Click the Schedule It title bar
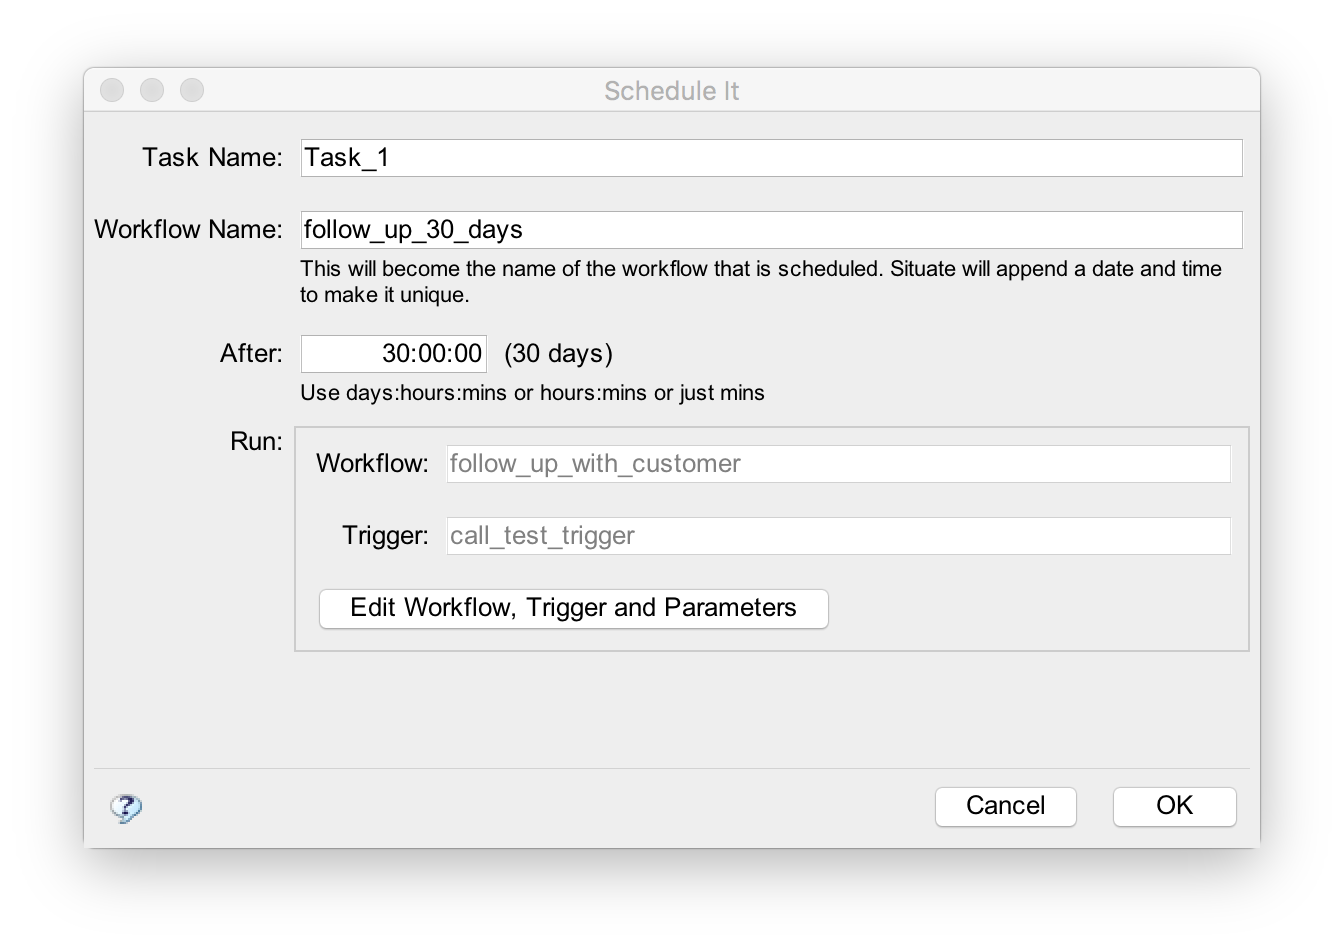 click(670, 90)
